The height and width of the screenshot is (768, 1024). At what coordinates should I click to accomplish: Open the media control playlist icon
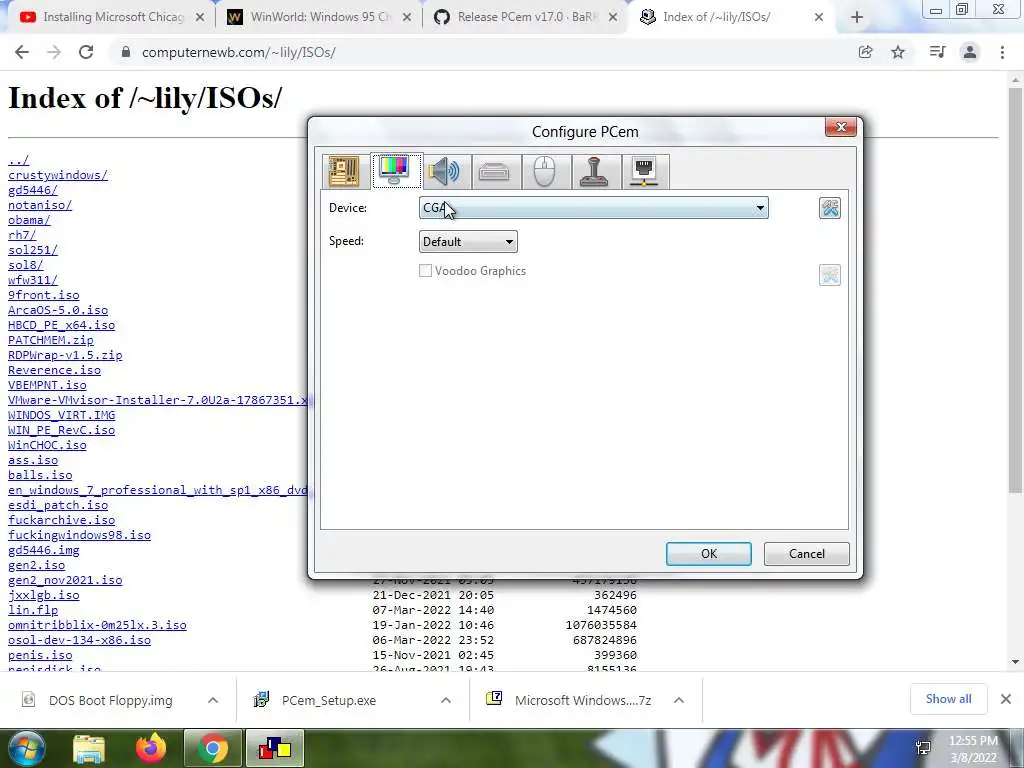(x=937, y=52)
